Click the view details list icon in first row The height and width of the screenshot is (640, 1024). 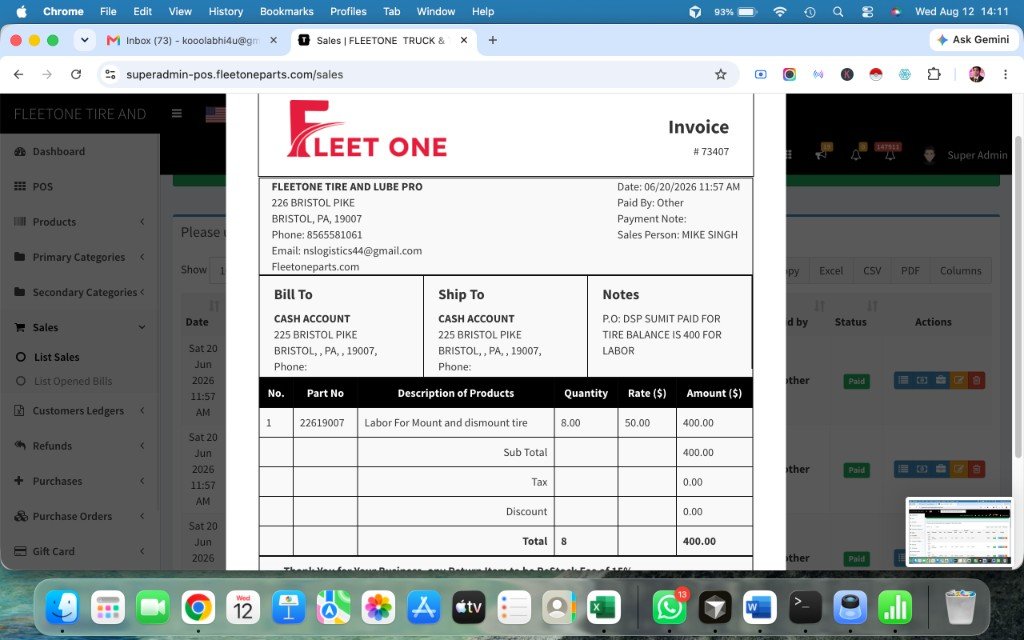[x=903, y=380]
